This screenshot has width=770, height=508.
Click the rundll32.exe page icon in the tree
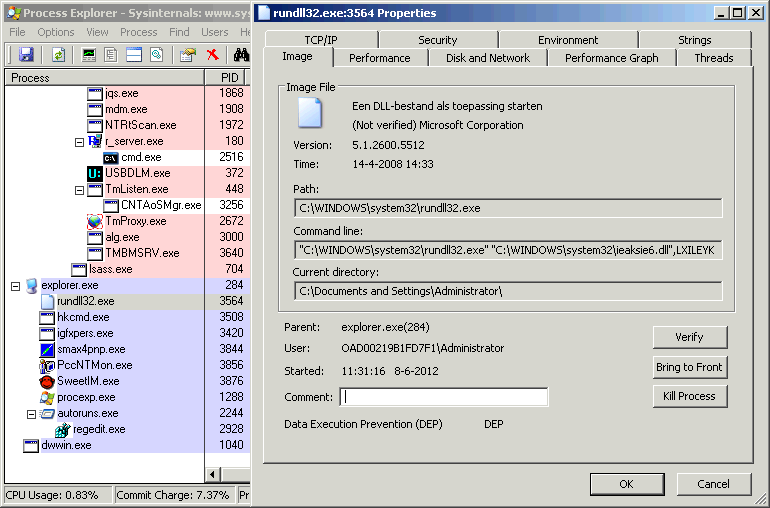click(47, 302)
